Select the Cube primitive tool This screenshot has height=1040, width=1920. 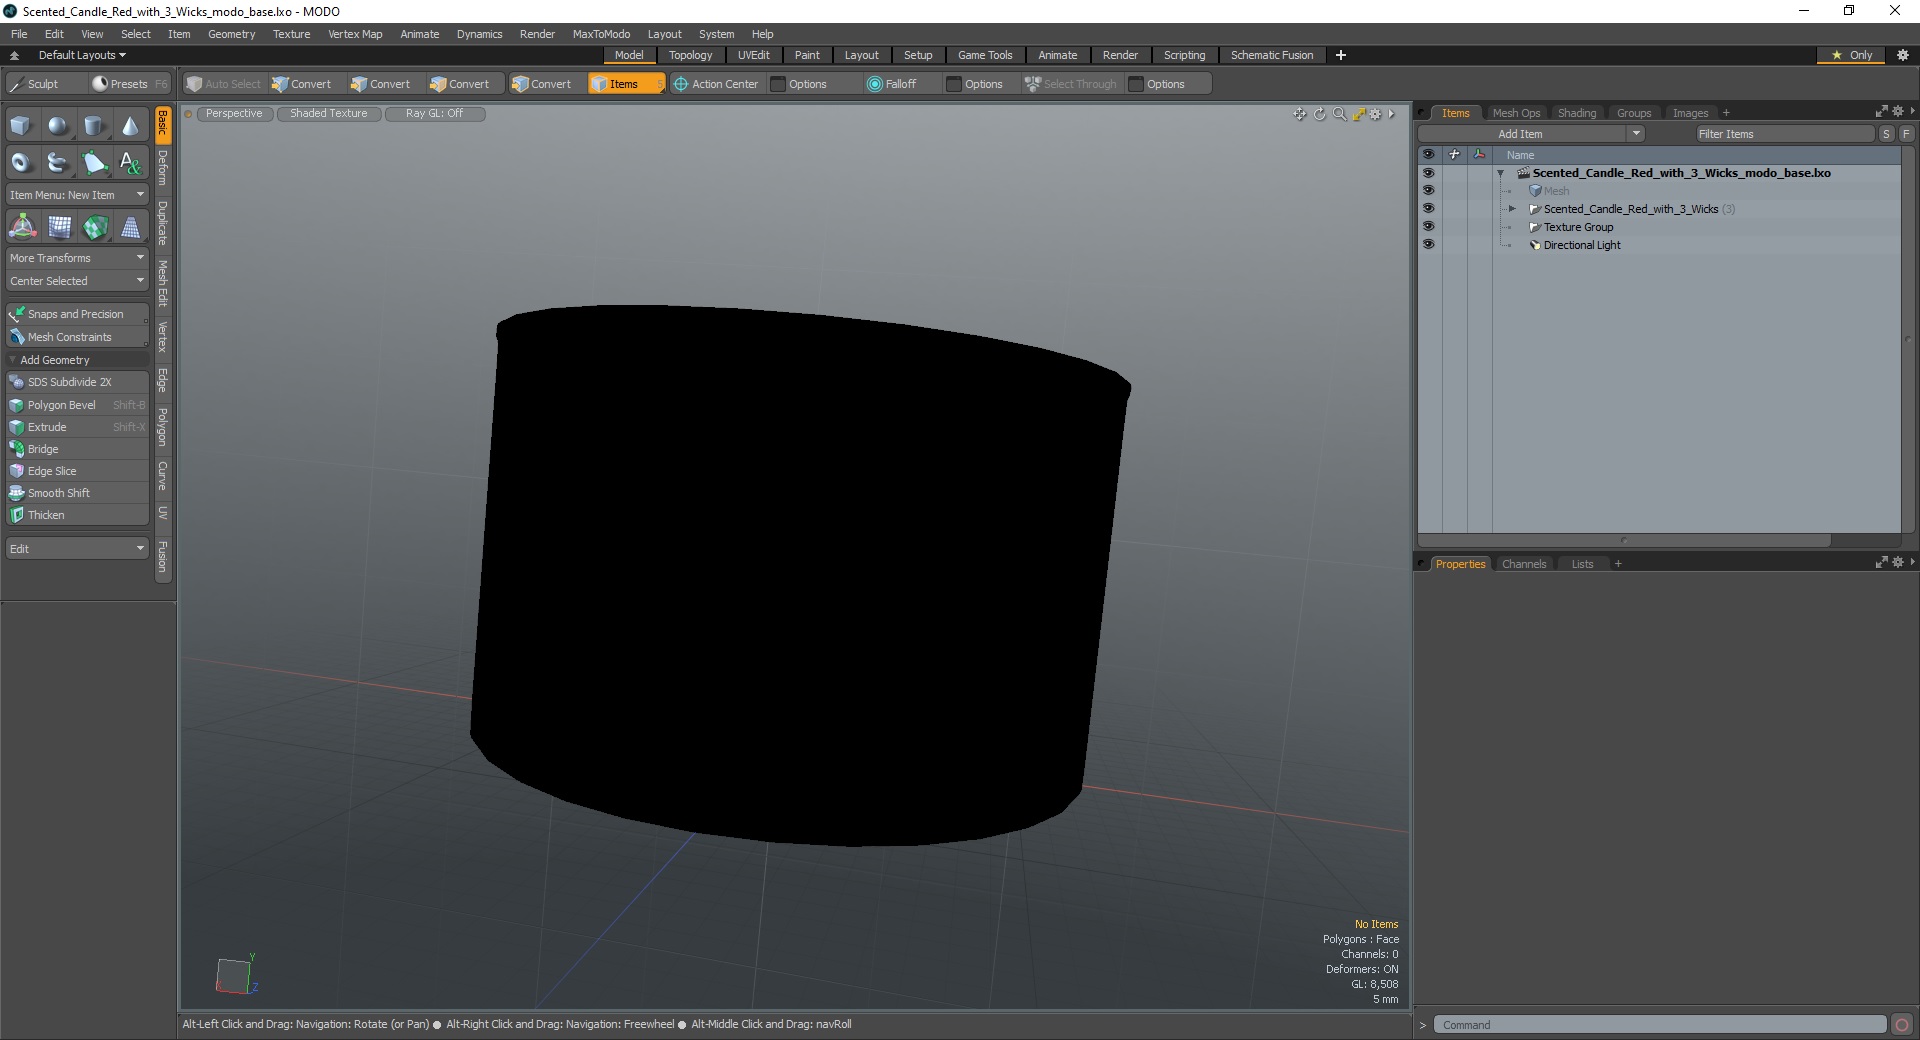(21, 126)
